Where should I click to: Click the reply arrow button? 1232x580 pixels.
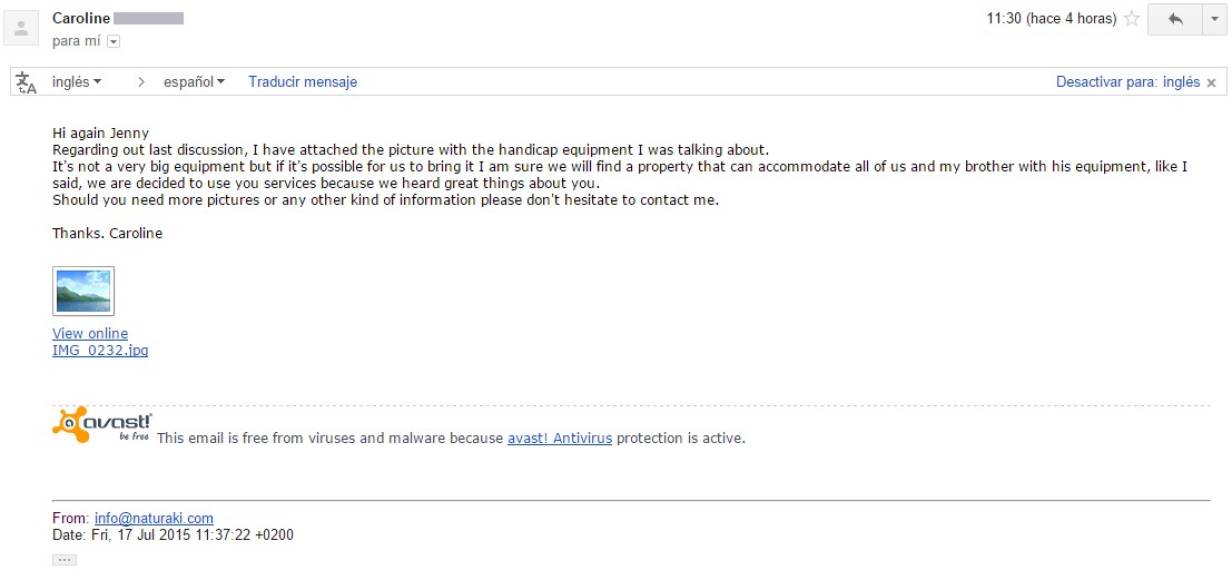click(x=1175, y=19)
